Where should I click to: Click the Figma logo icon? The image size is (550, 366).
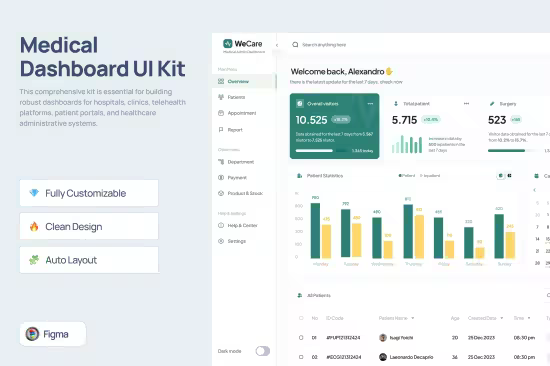[32, 334]
